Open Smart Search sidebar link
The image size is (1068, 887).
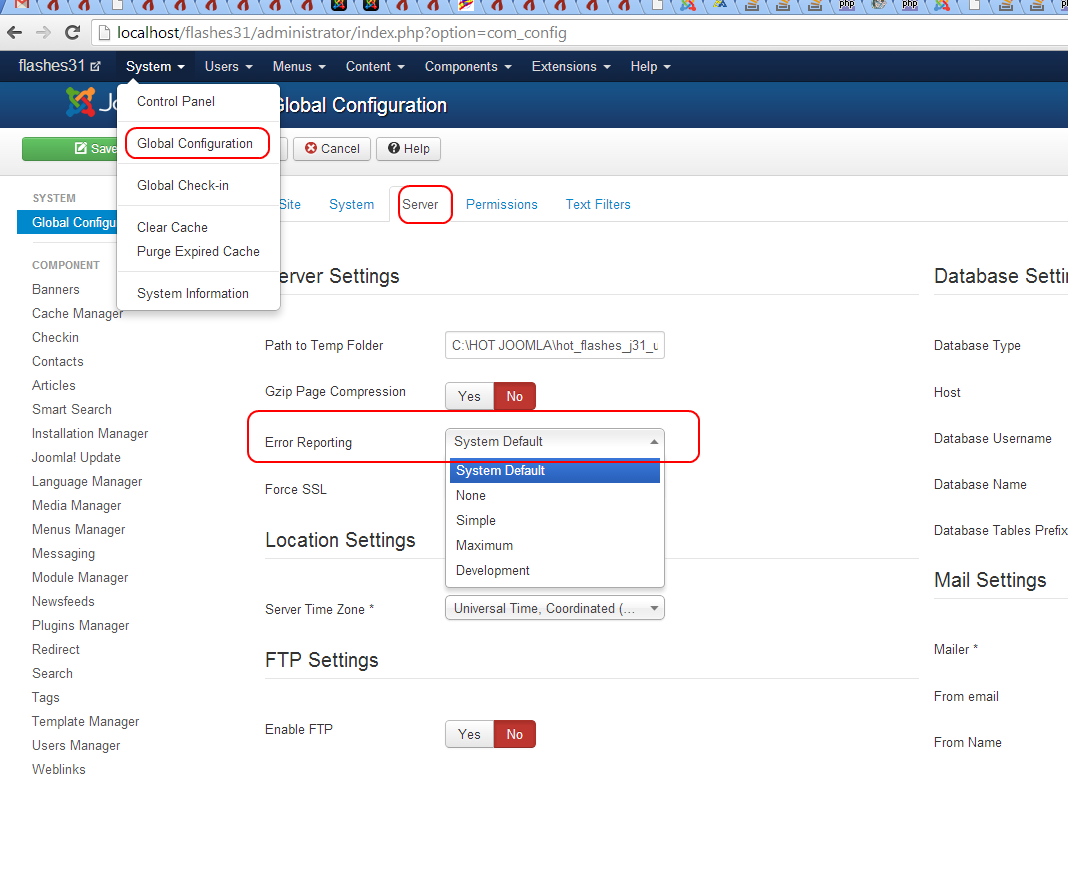click(x=72, y=409)
